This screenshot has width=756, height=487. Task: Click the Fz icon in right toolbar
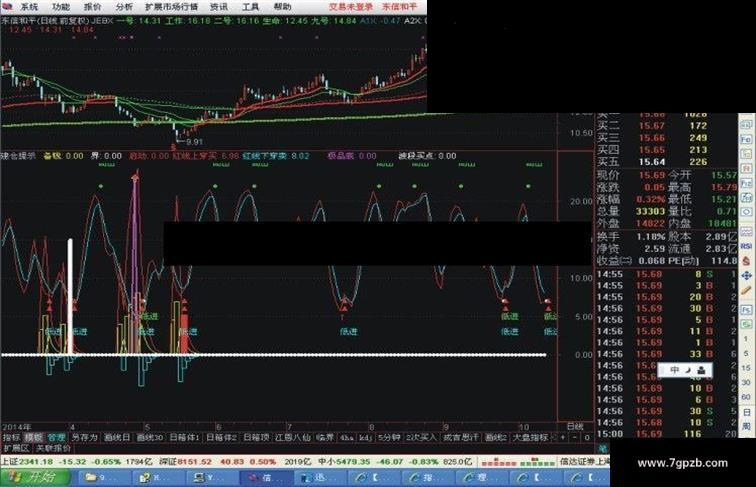click(745, 182)
